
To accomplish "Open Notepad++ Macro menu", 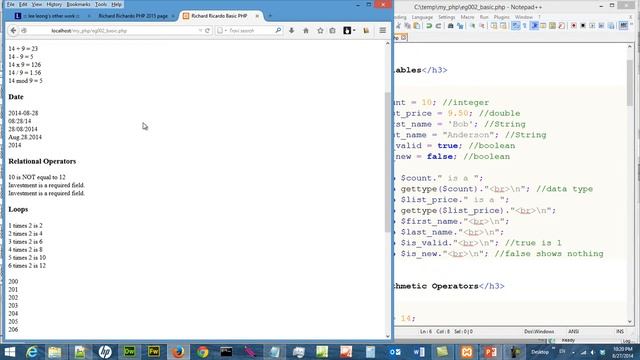I will pos(467,17).
